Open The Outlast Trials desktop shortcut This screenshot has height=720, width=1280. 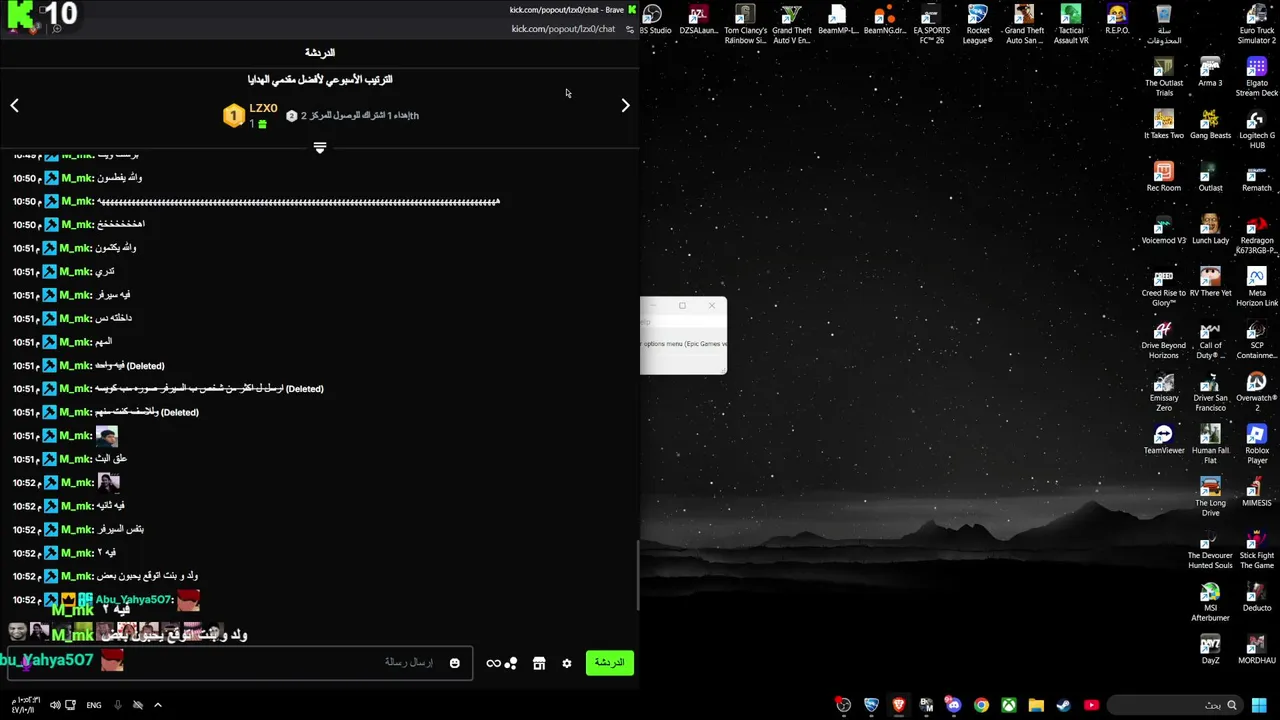coord(1164,77)
